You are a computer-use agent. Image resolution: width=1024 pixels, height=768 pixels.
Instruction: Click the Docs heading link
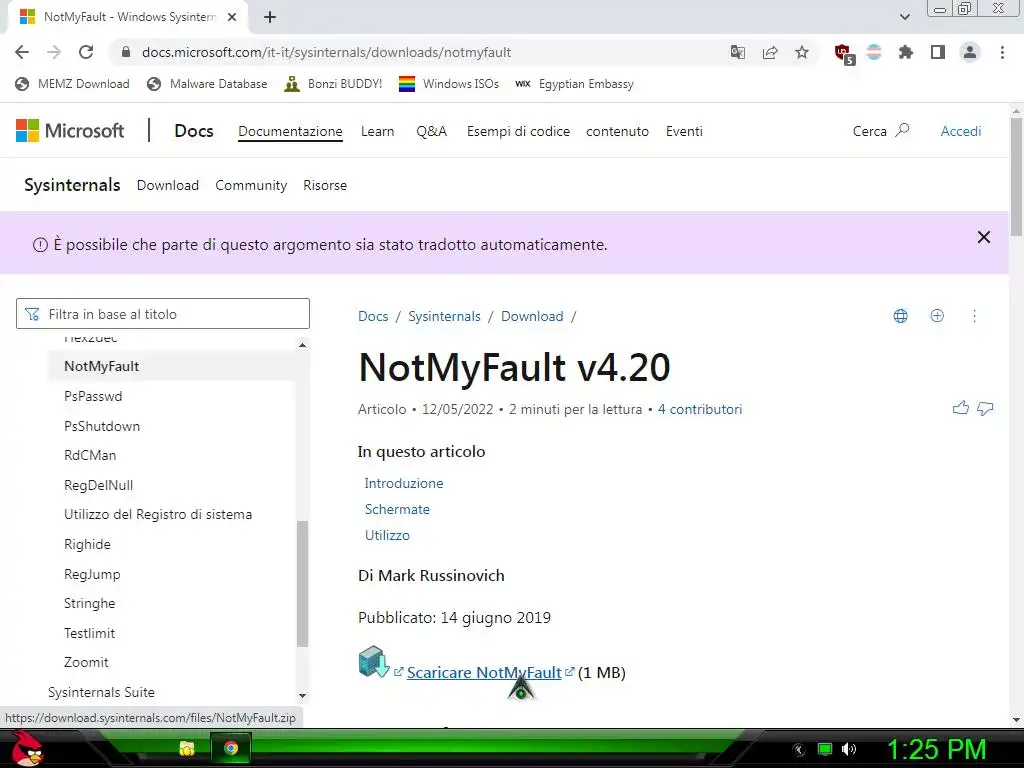pyautogui.click(x=194, y=131)
